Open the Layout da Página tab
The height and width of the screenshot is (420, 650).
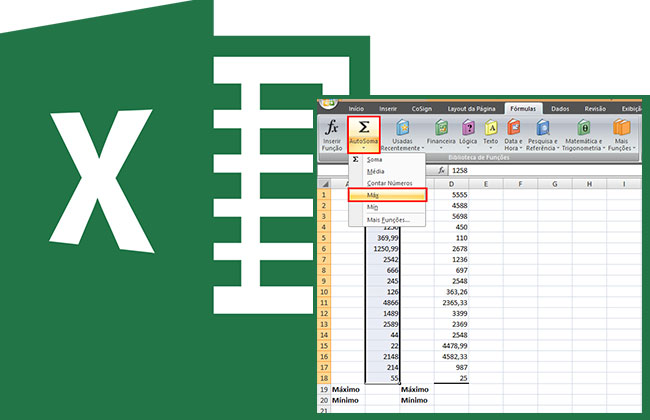[471, 109]
